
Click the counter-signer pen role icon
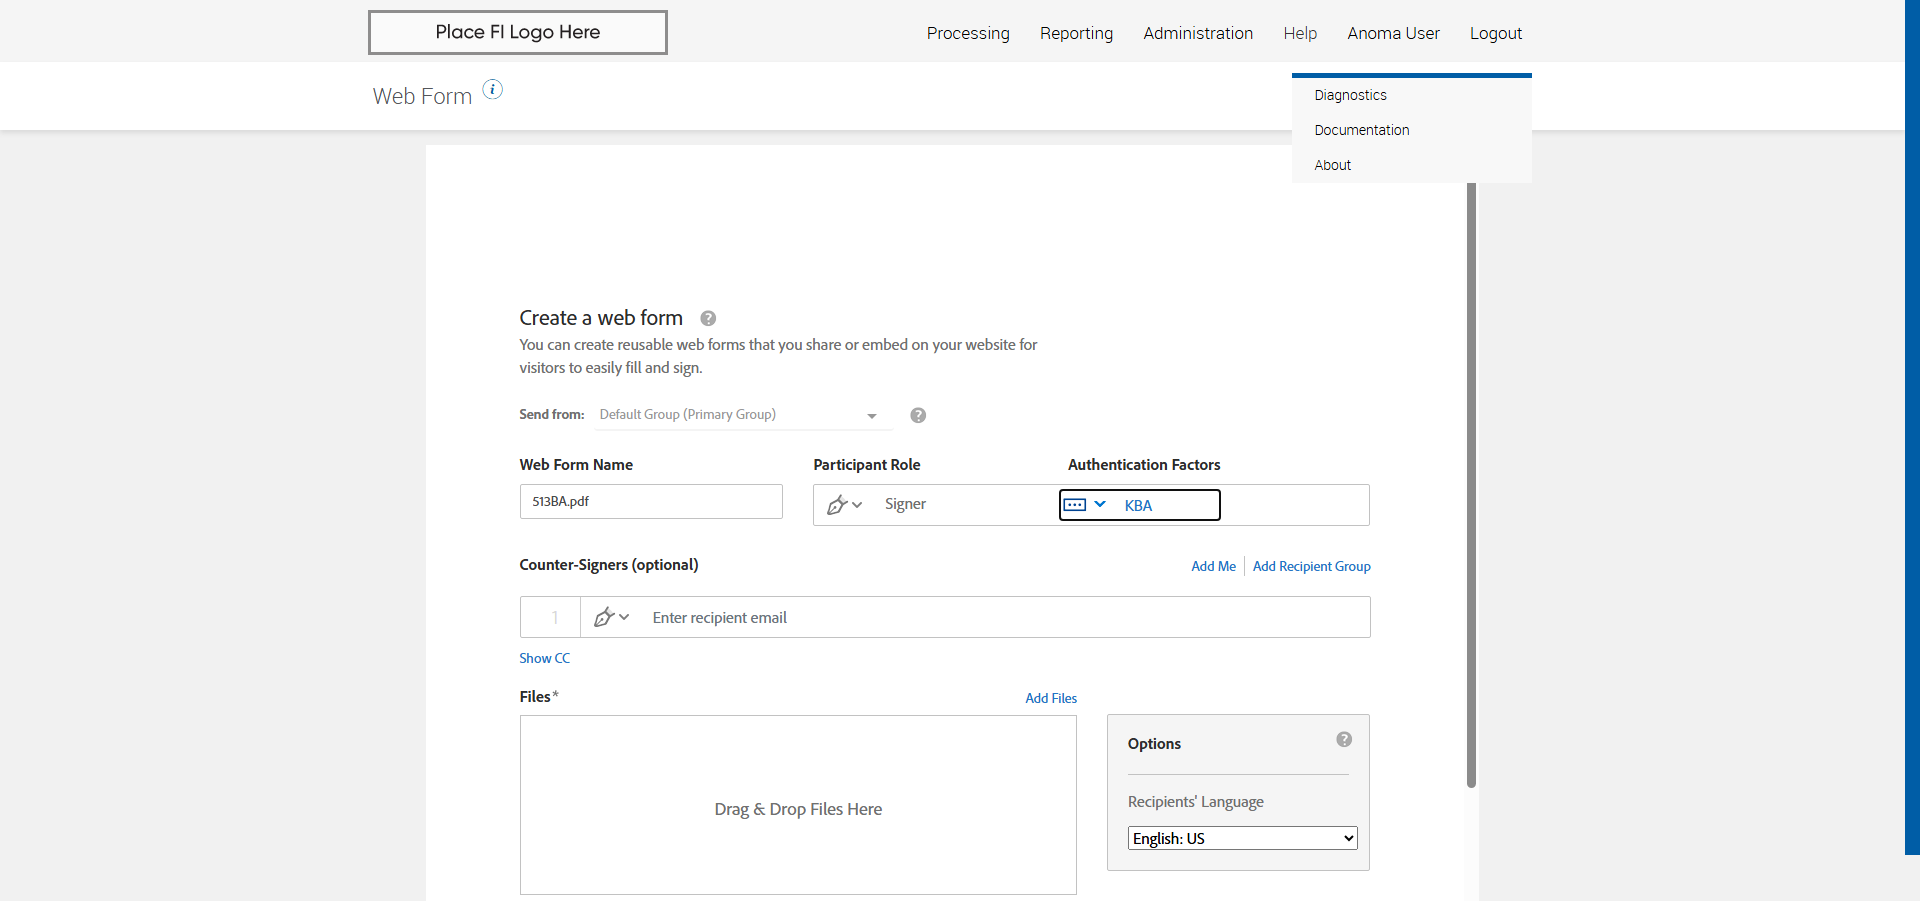pos(604,618)
